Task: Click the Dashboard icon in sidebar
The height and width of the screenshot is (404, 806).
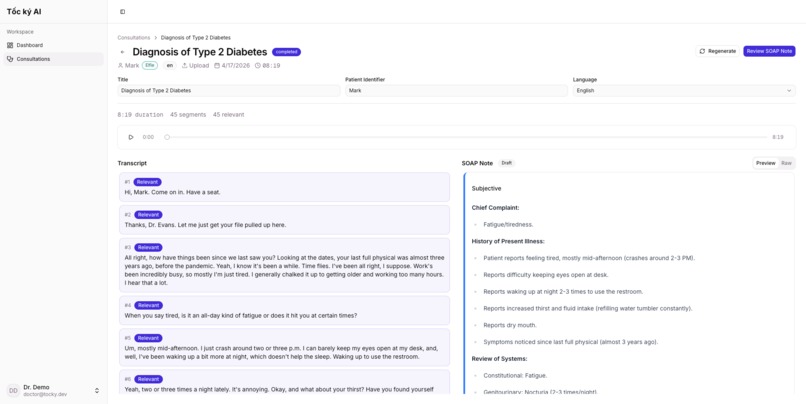Action: [x=10, y=45]
